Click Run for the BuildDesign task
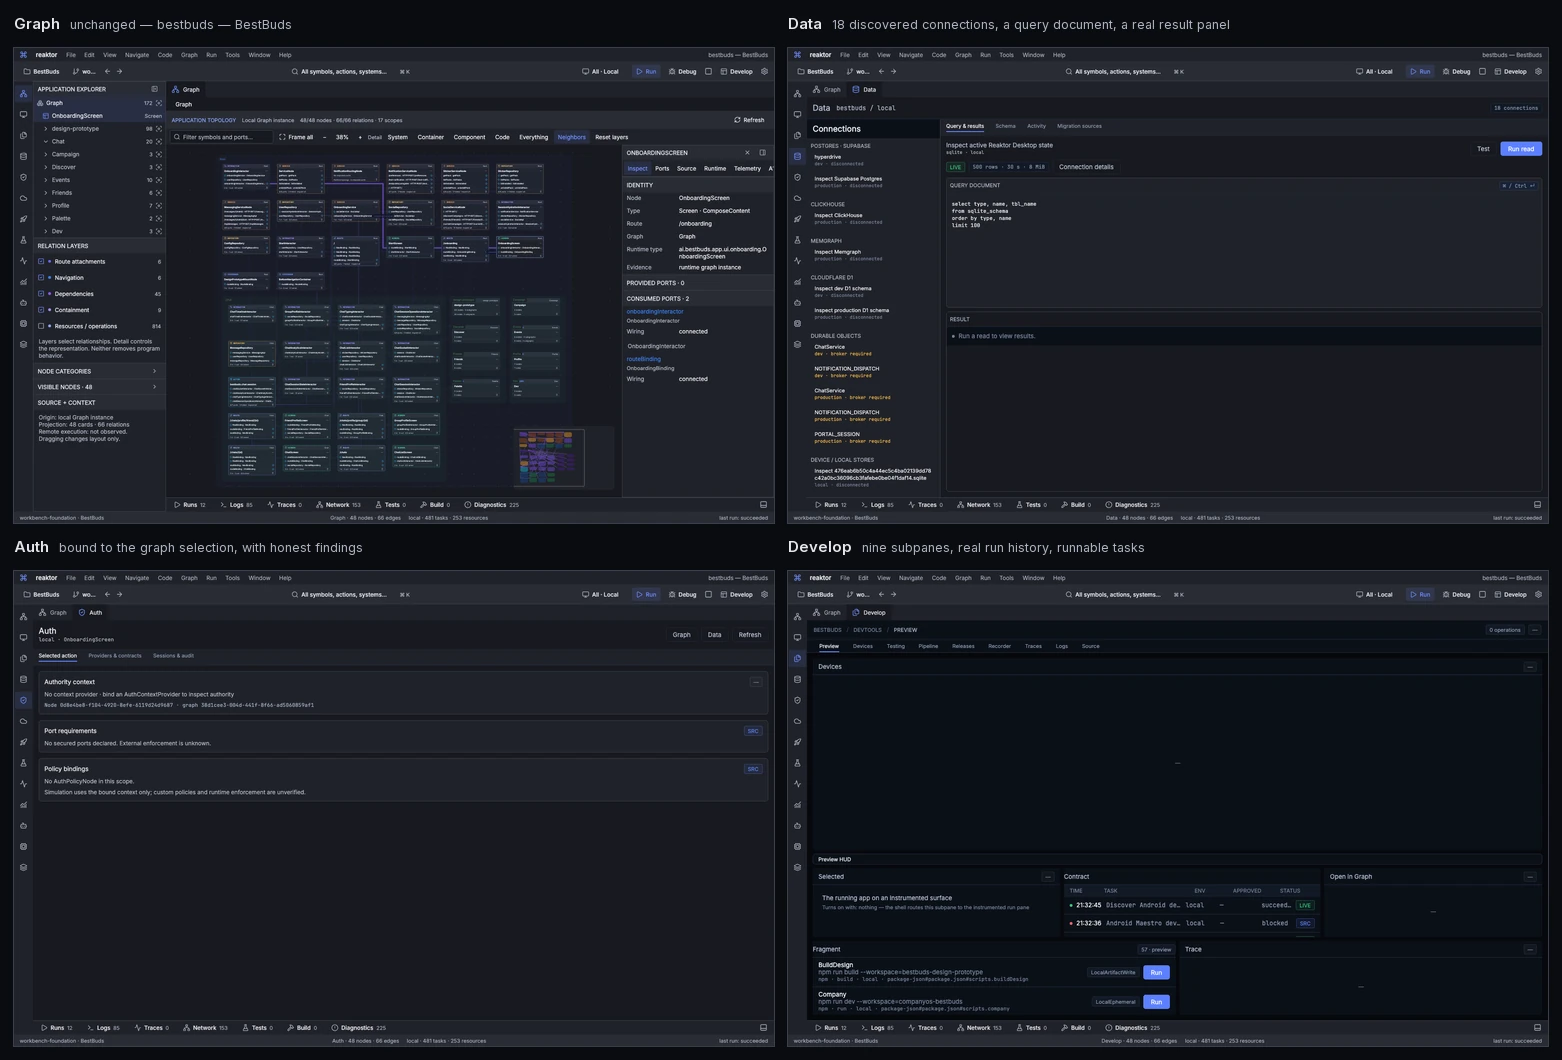This screenshot has height=1060, width=1562. point(1156,973)
